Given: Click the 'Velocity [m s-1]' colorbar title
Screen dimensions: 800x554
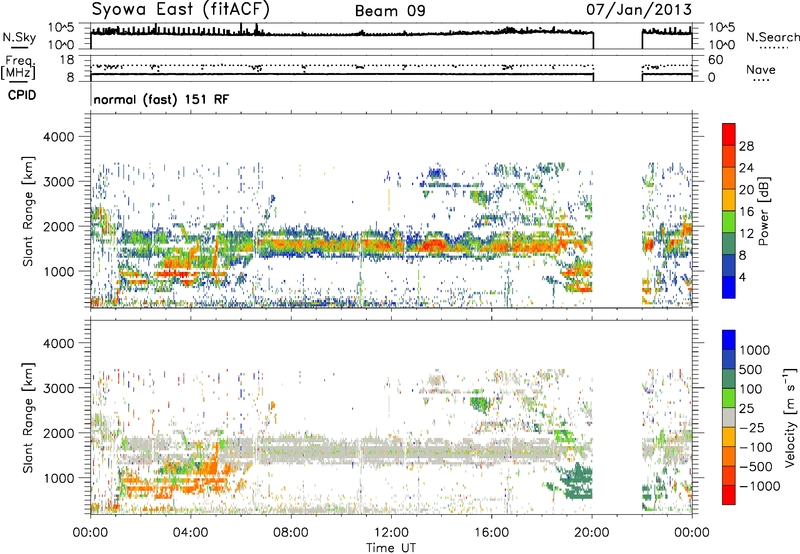Looking at the screenshot, I should tap(791, 417).
